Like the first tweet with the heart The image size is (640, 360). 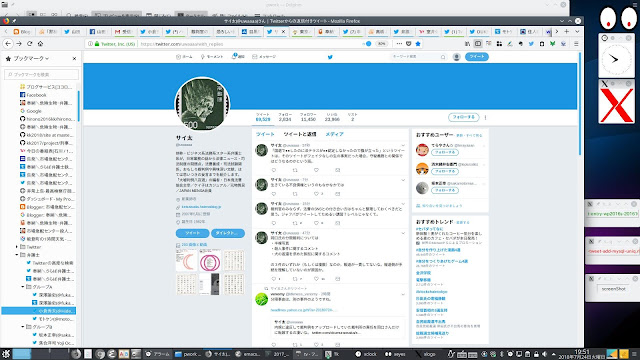pyautogui.click(x=316, y=170)
